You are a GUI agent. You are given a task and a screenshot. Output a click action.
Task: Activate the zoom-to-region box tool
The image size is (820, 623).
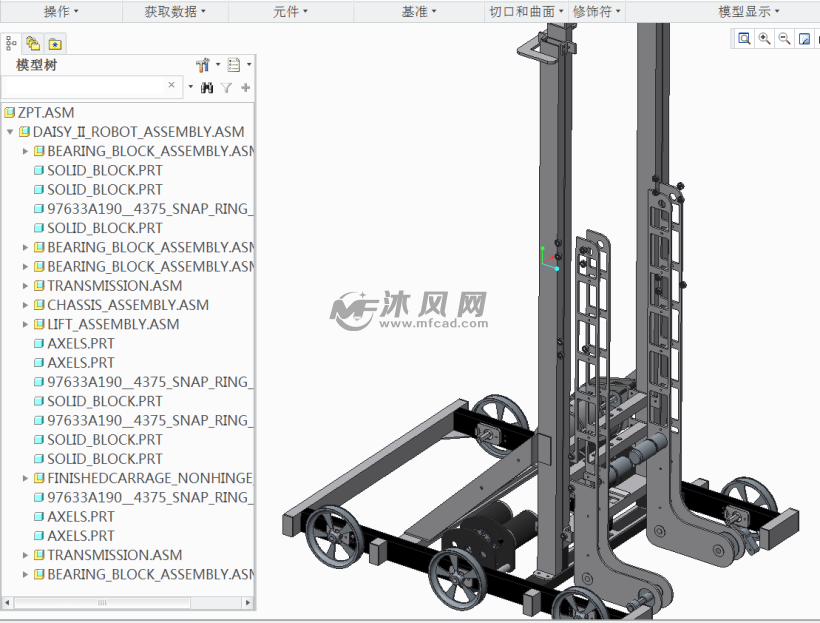click(744, 38)
